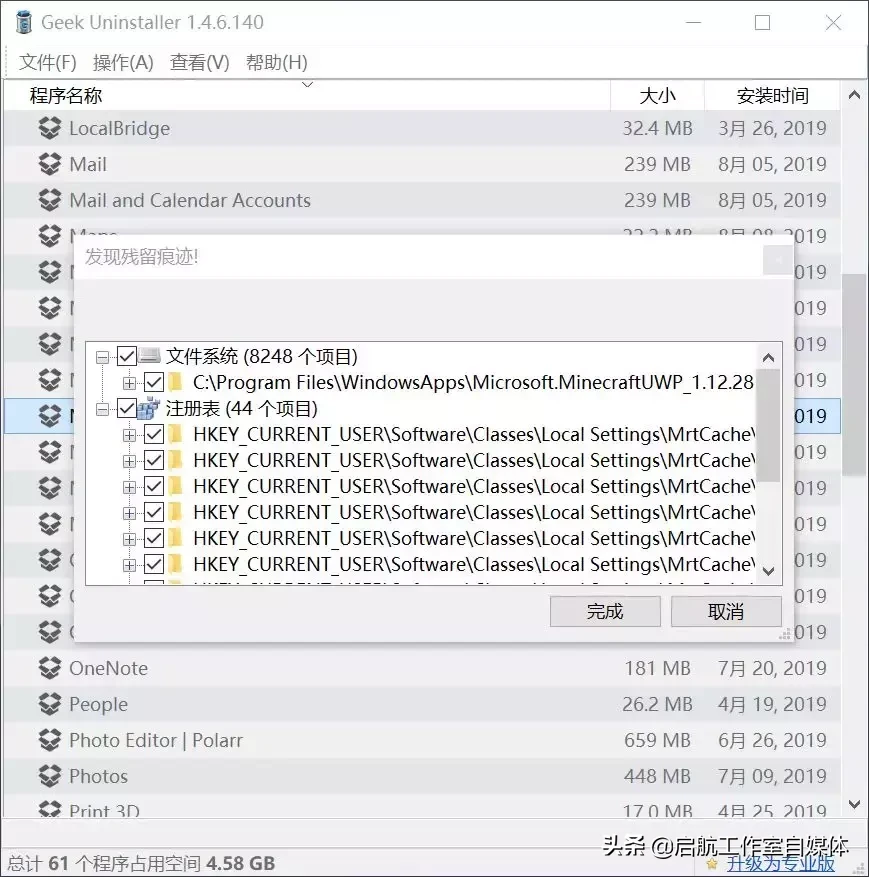Click the OneNote package icon
869x877 pixels.
pyautogui.click(x=50, y=668)
